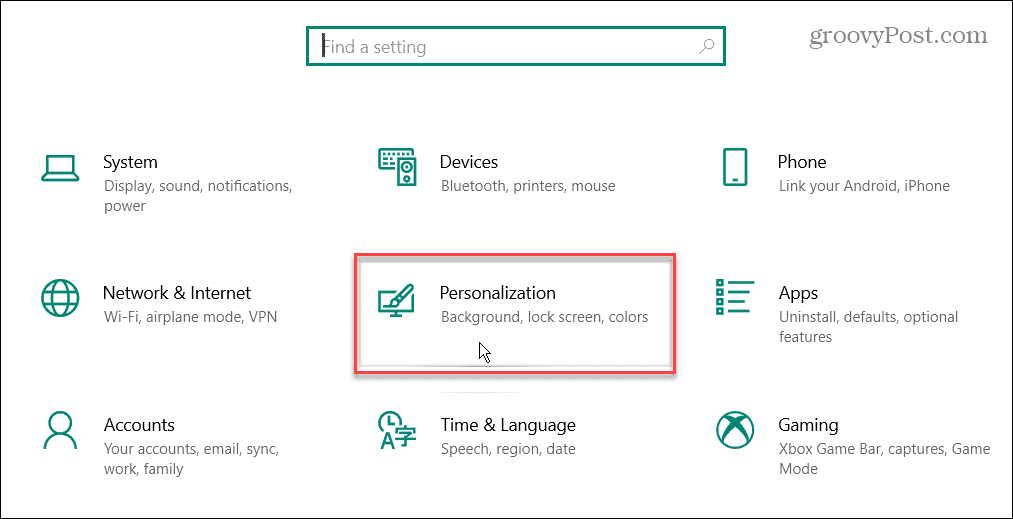The width and height of the screenshot is (1013, 519).
Task: Go to the Apps label
Action: [798, 293]
